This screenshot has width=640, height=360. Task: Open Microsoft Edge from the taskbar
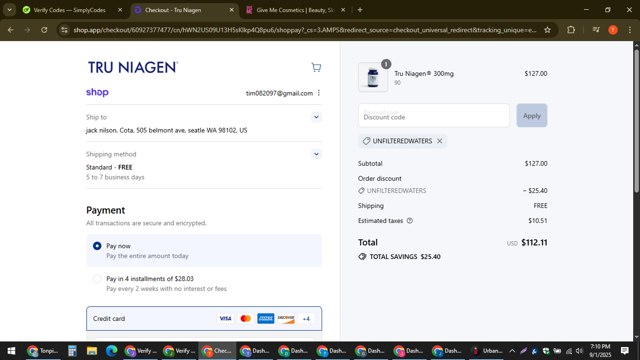point(111,351)
